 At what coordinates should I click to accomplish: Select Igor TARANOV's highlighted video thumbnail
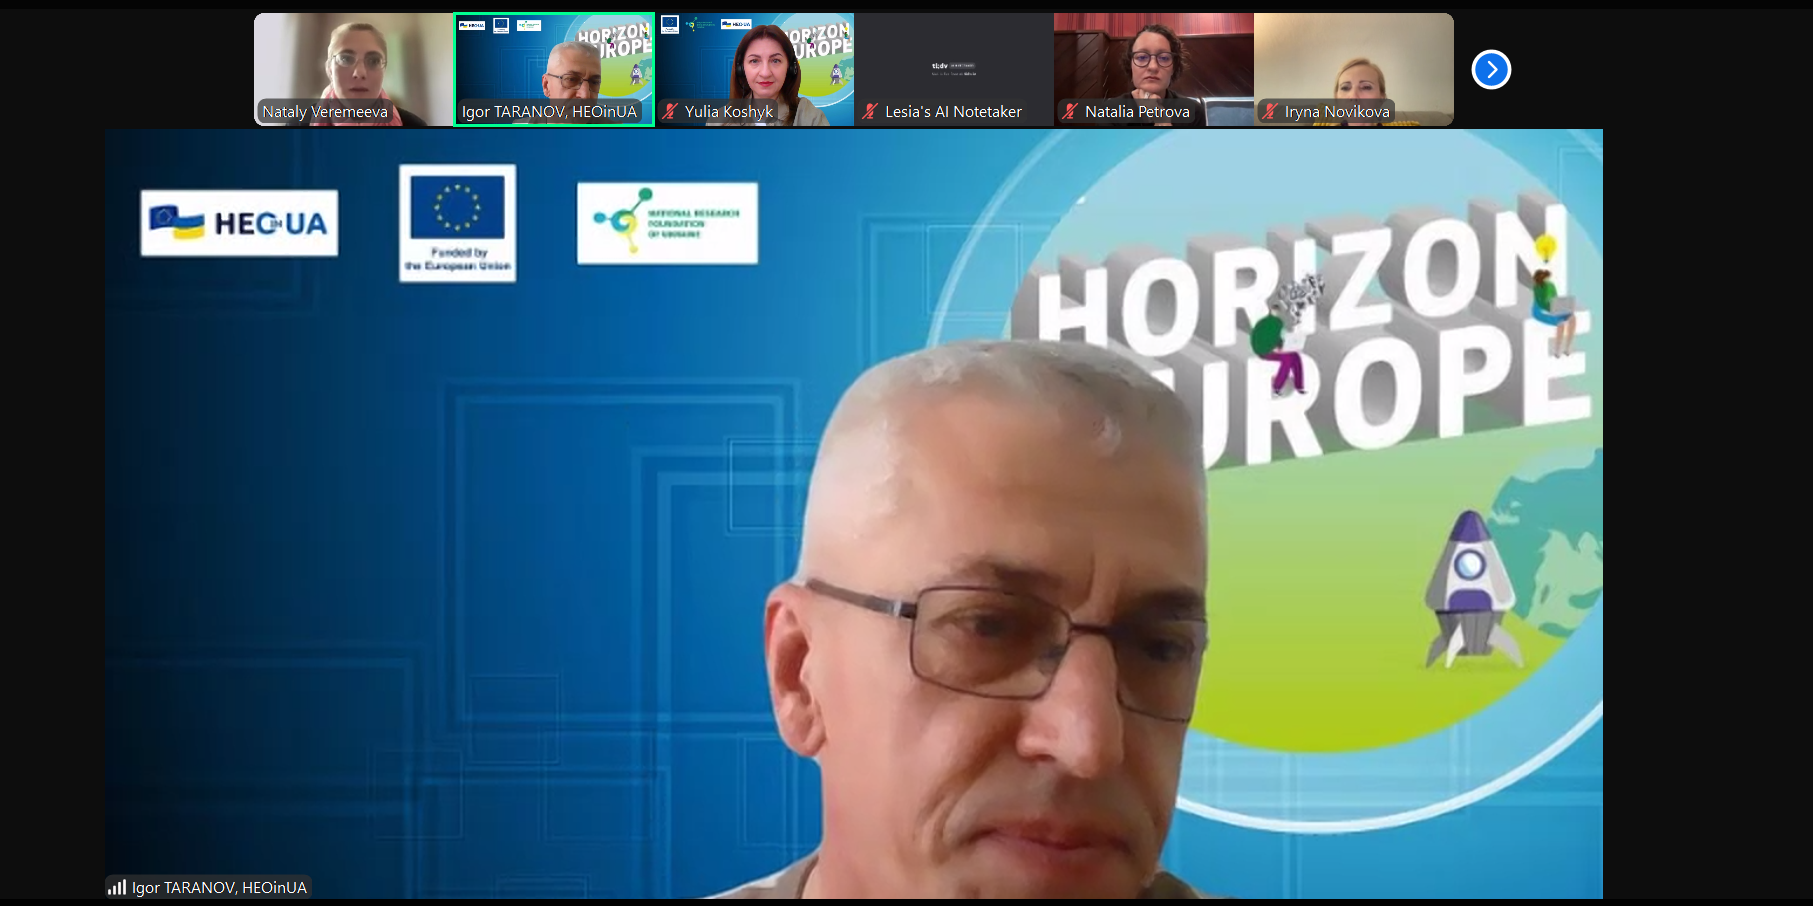(x=554, y=69)
